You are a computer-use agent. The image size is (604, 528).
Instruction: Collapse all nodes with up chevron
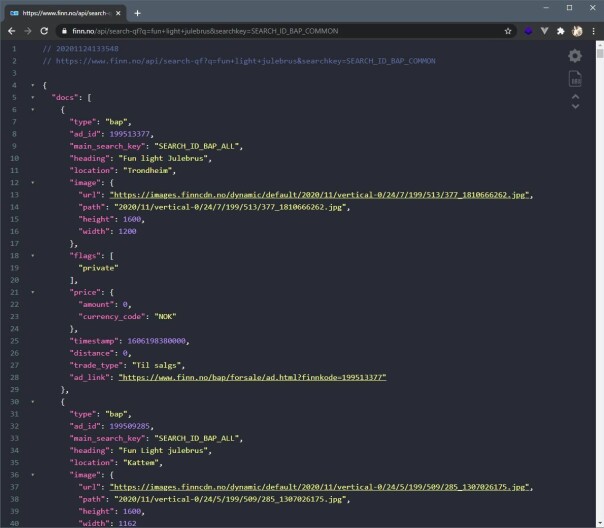pos(575,96)
